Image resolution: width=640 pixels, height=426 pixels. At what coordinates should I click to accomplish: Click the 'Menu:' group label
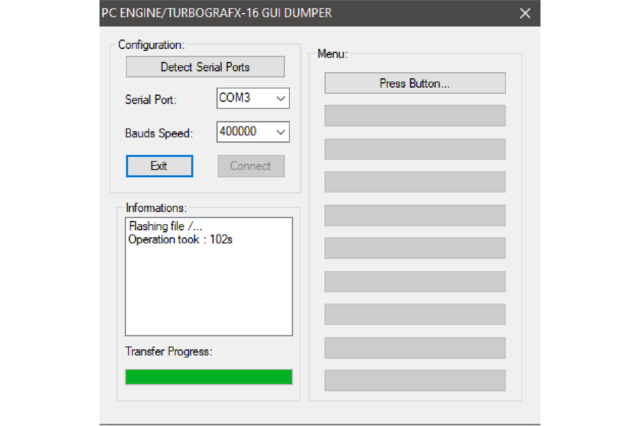tap(333, 54)
